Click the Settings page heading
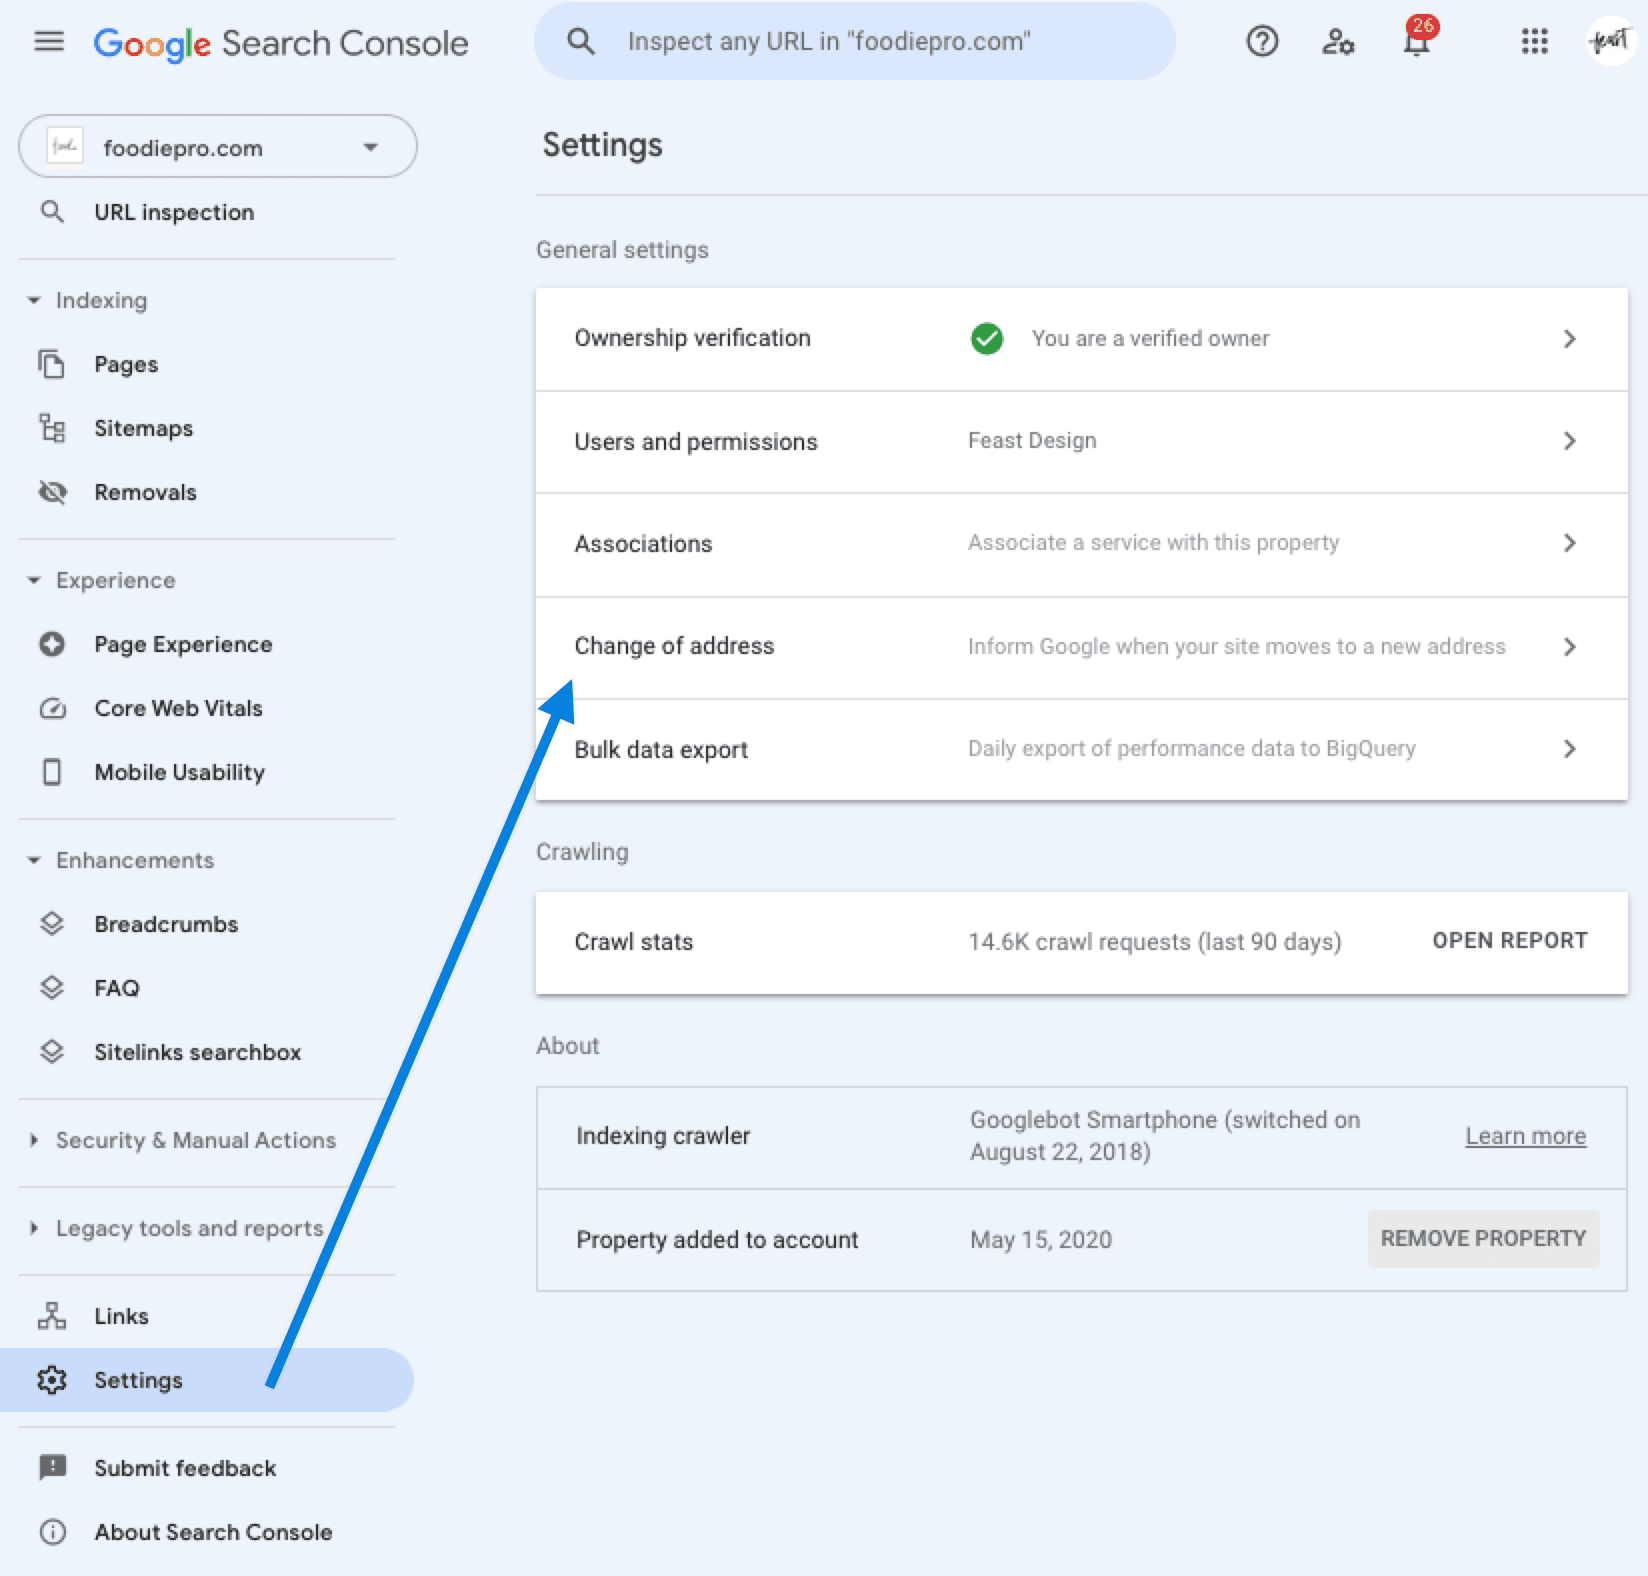1648x1576 pixels. pos(602,145)
